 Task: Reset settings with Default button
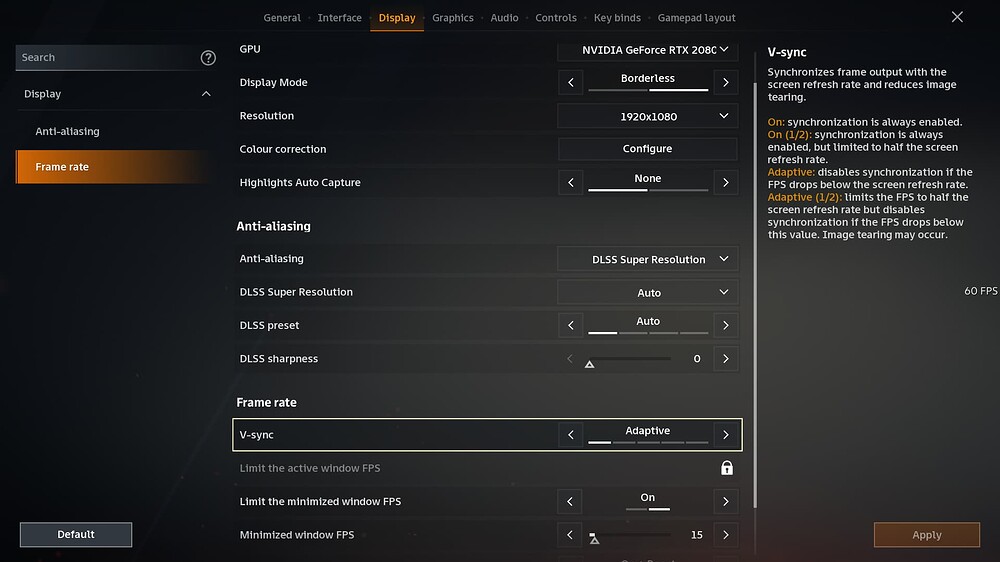click(x=76, y=535)
